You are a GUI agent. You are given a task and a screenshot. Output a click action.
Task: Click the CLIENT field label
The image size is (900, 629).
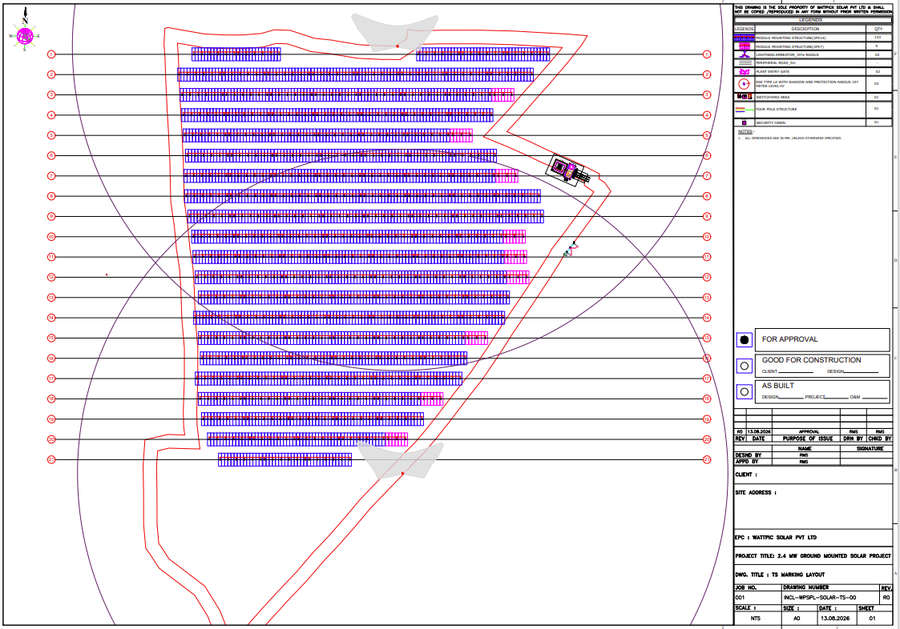(x=746, y=475)
